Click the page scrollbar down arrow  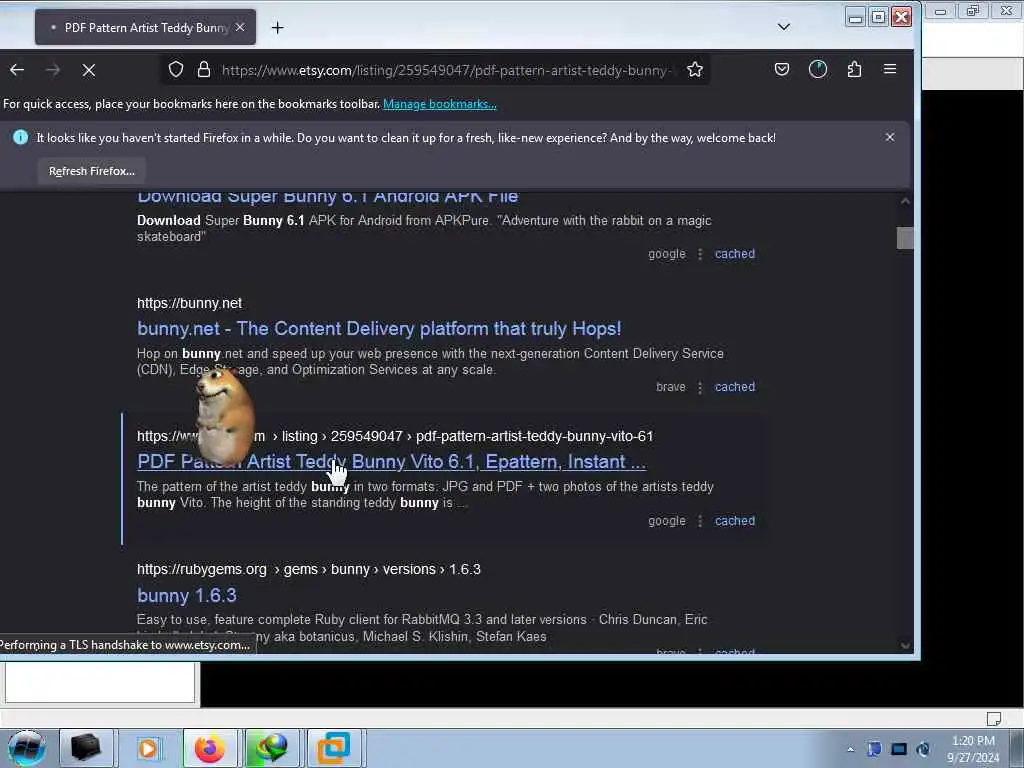pos(904,646)
